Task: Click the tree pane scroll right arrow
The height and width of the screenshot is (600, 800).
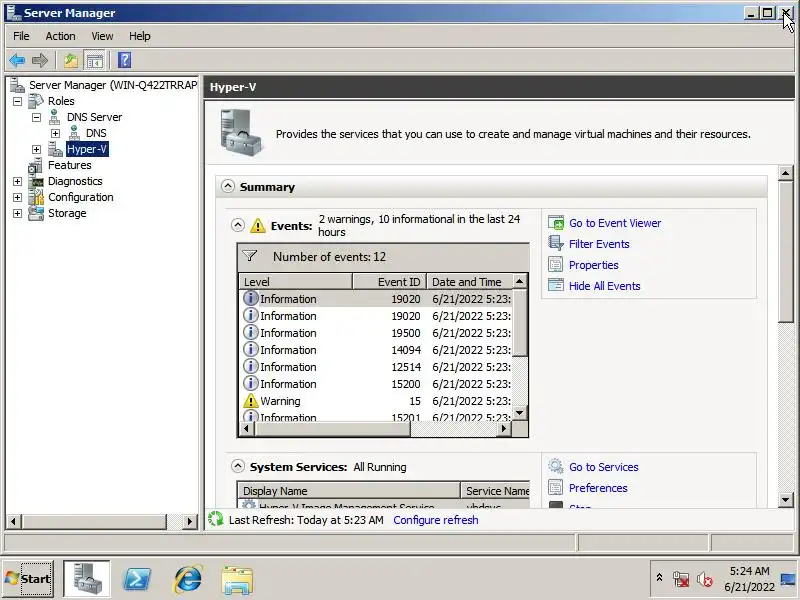Action: tap(190, 521)
